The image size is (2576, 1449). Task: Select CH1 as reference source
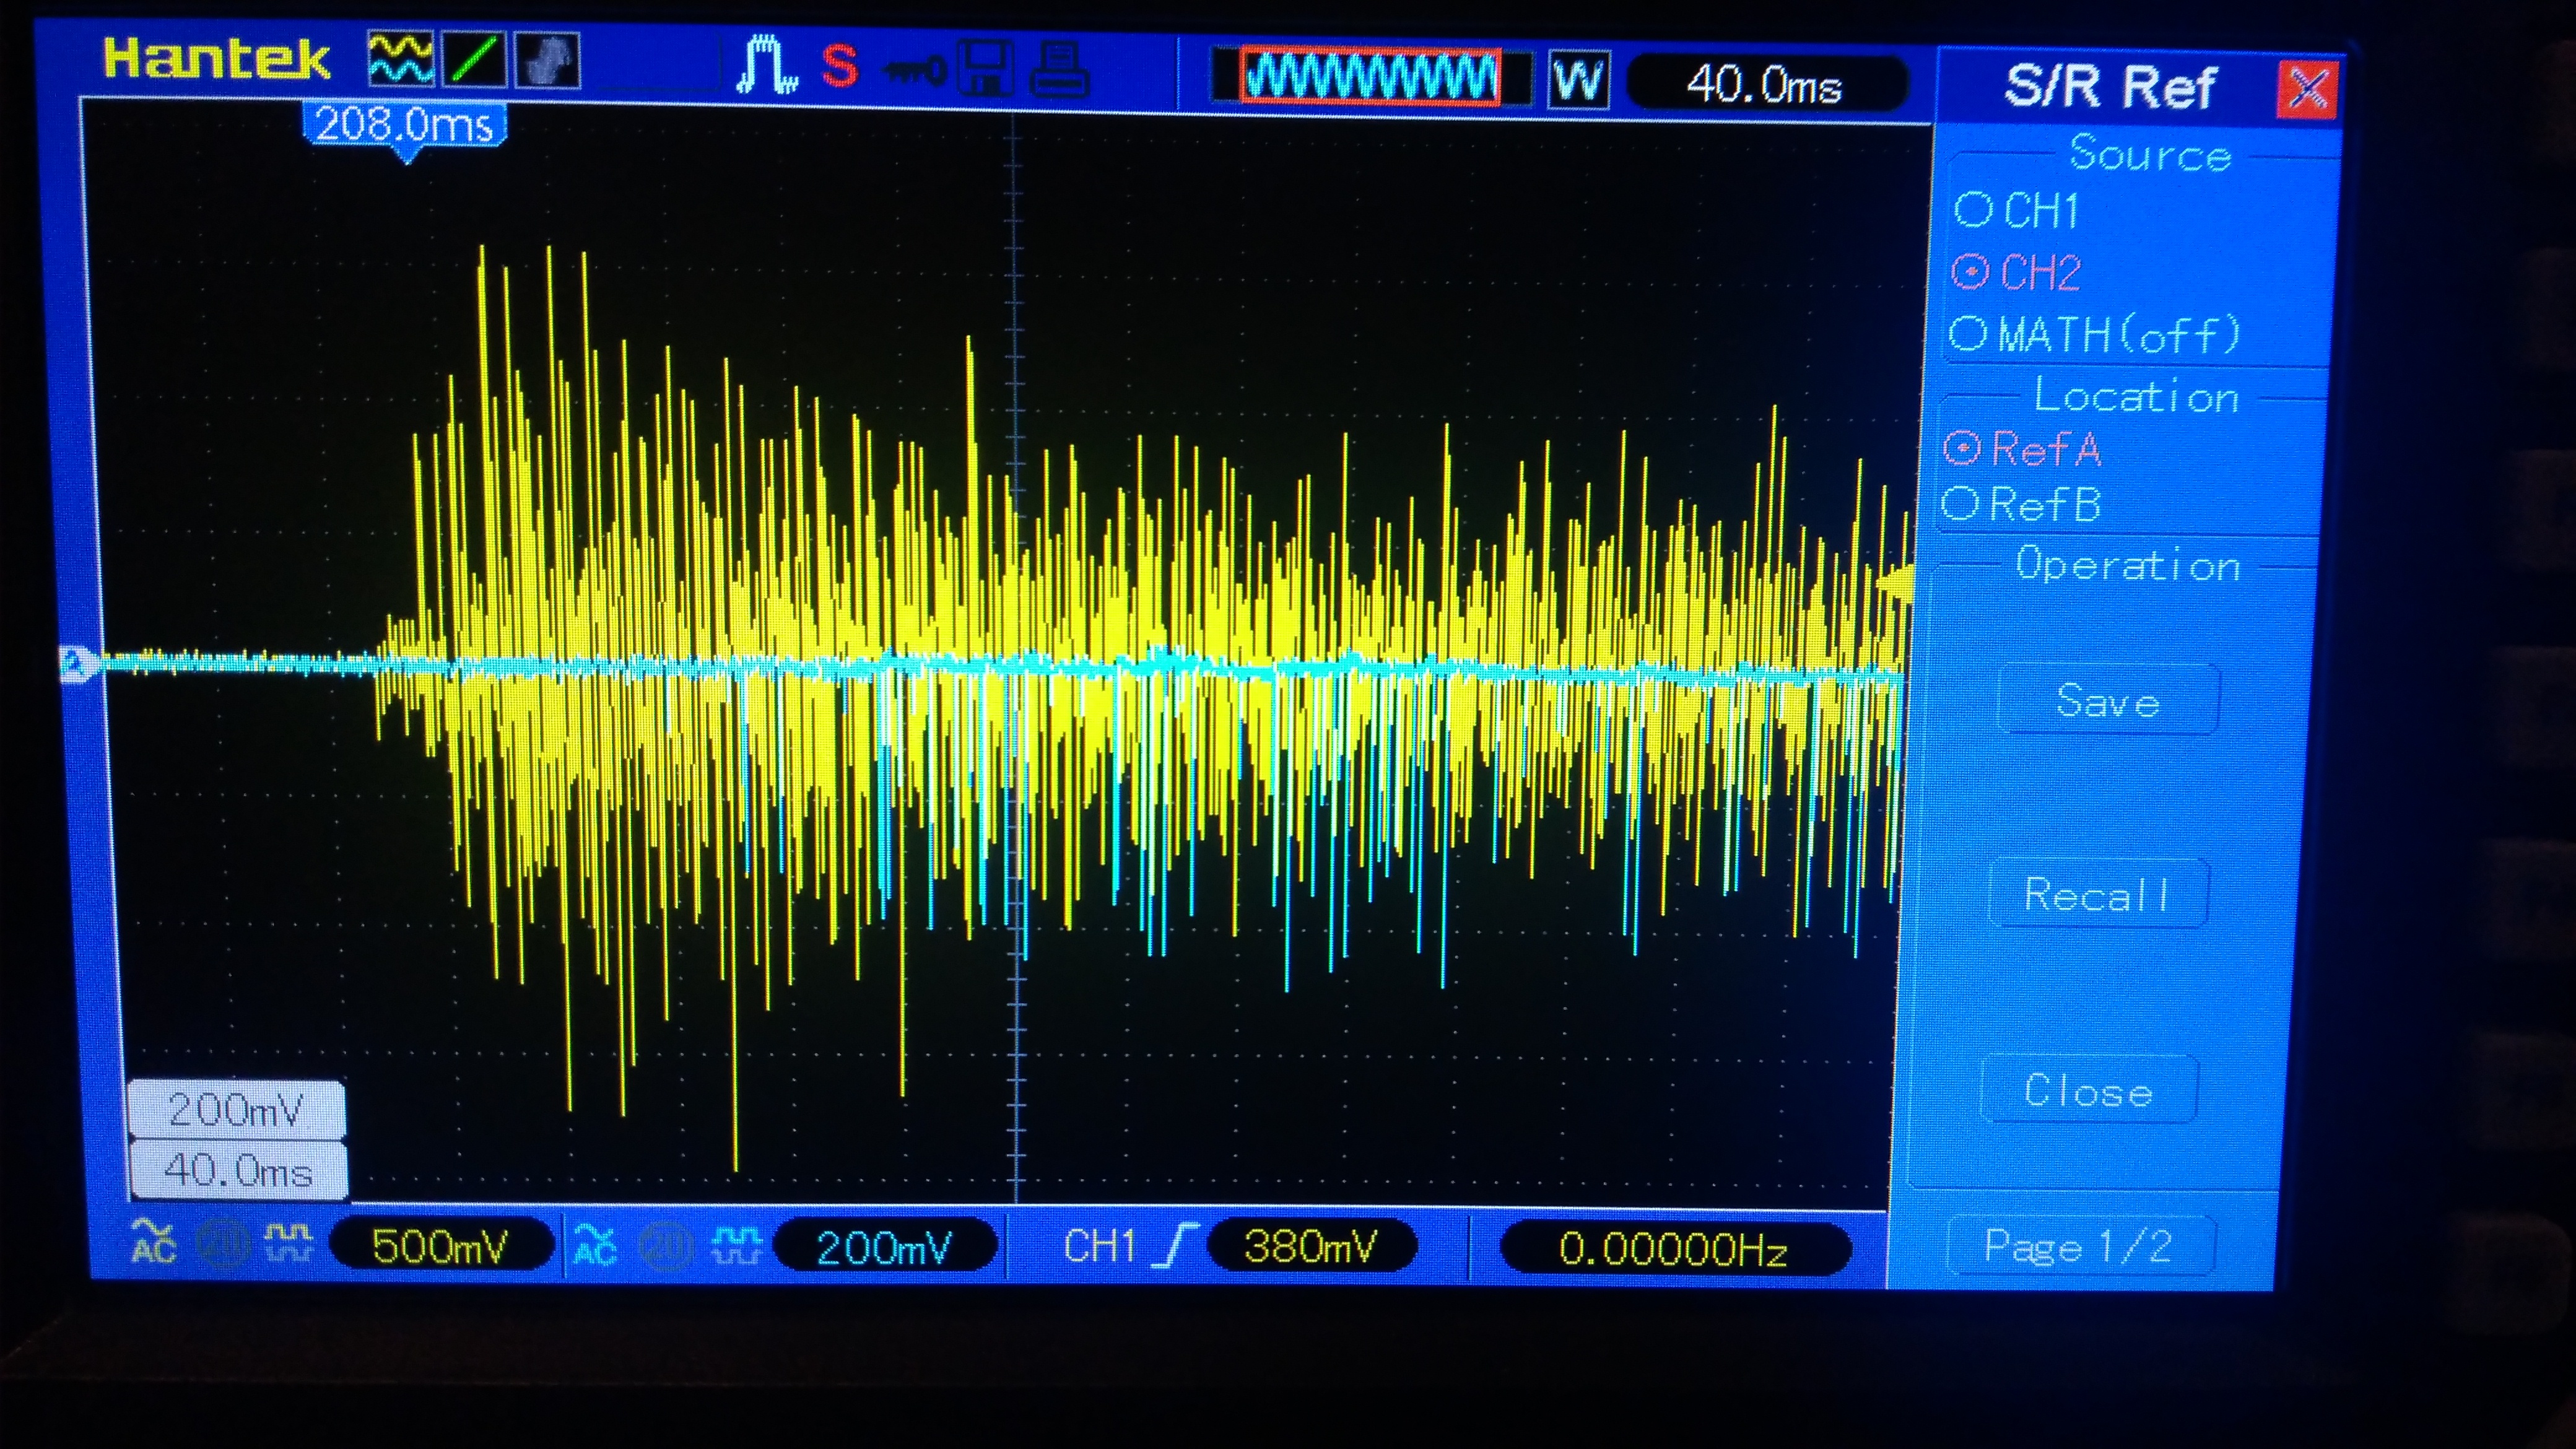2018,210
